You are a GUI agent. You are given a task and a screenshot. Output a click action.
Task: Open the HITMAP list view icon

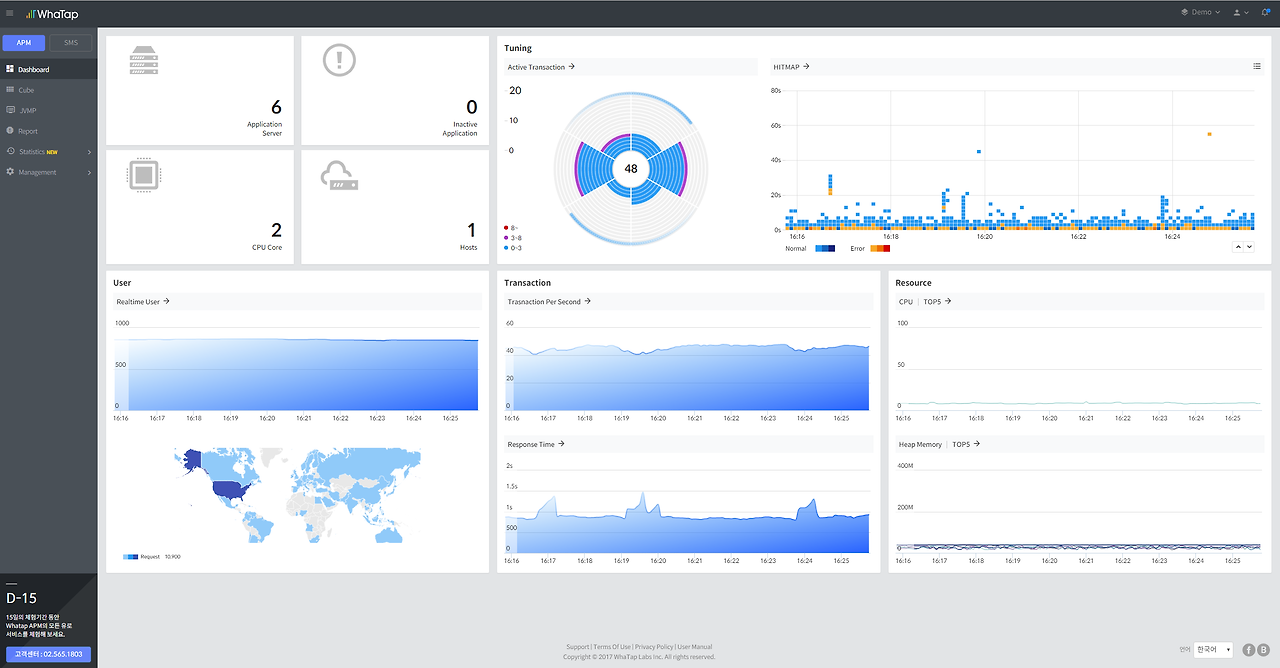[x=1257, y=66]
